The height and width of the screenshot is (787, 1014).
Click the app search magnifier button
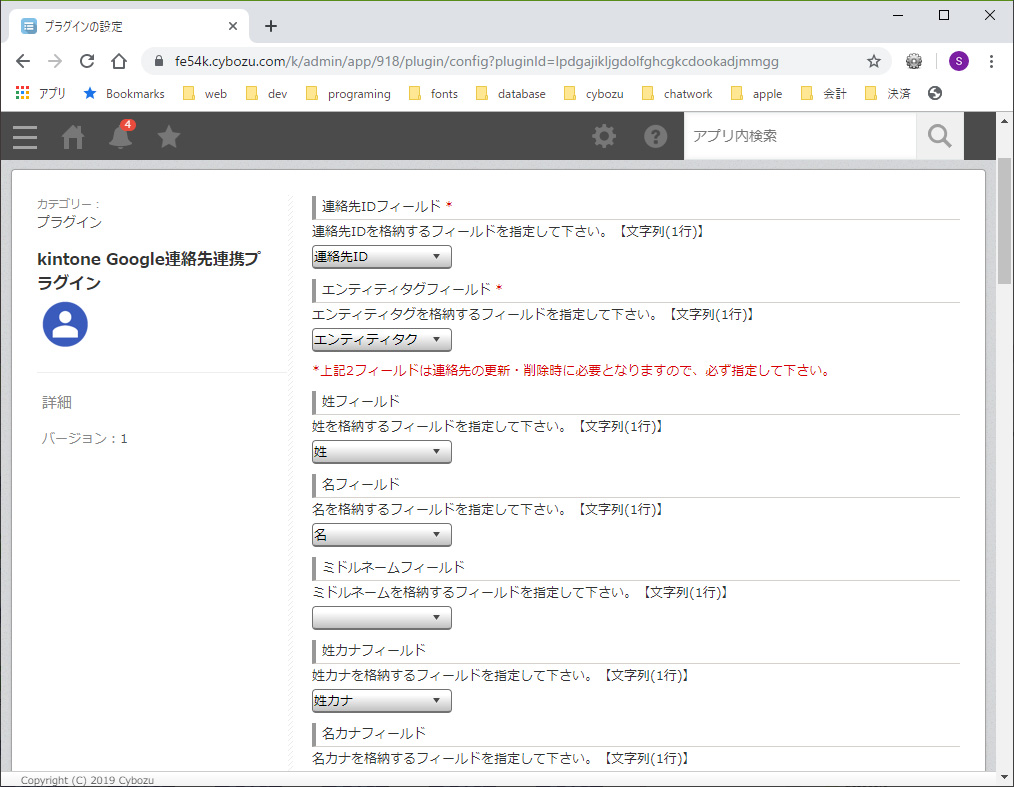coord(940,136)
